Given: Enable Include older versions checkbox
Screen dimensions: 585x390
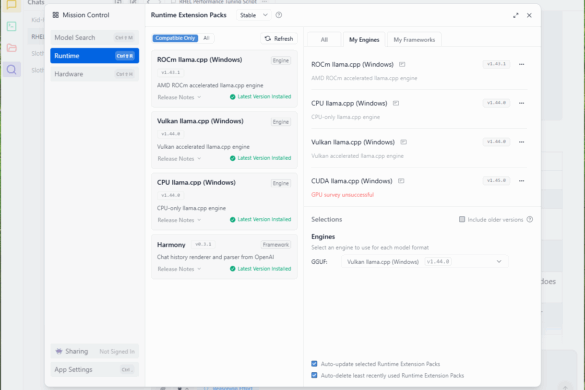Looking at the screenshot, I should click(x=462, y=219).
